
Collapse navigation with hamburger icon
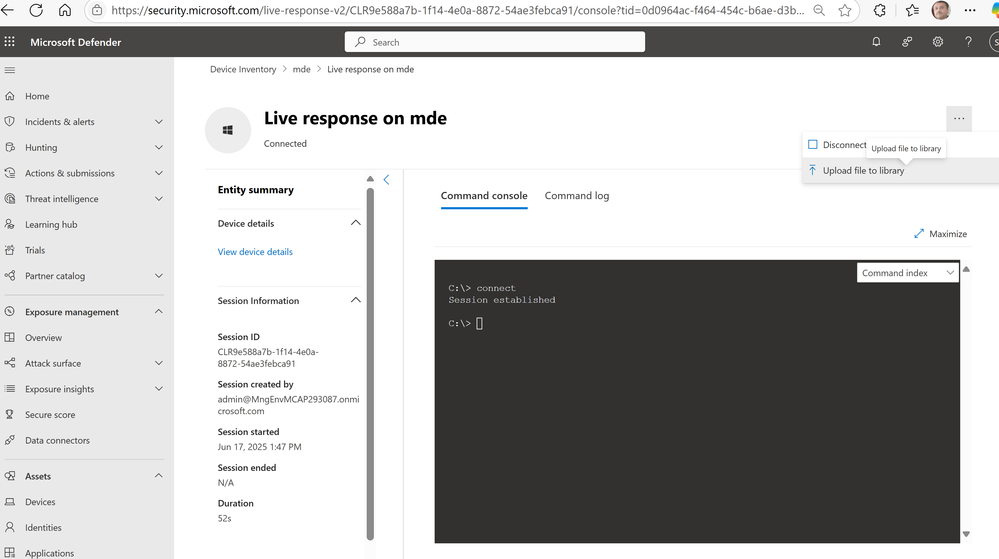10,70
